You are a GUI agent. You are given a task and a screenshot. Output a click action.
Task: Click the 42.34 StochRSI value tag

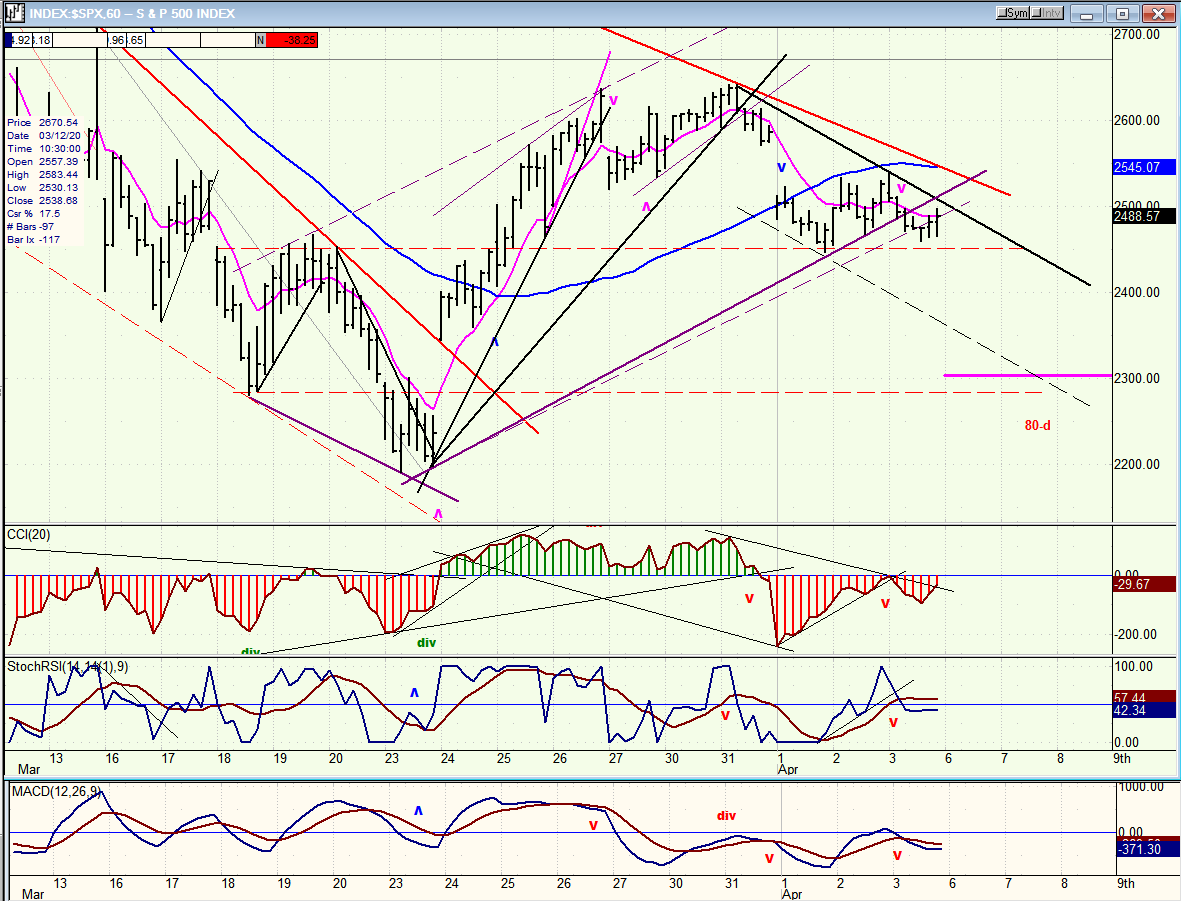1144,710
